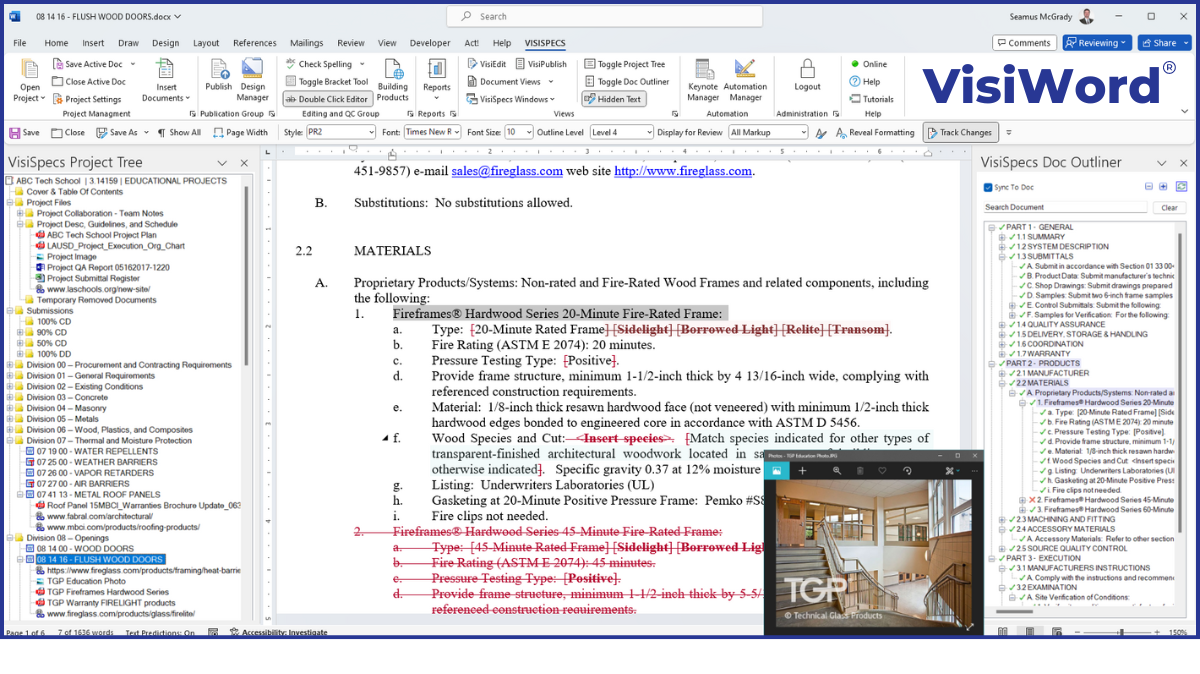This screenshot has width=1200, height=674.
Task: Switch to the VISISPECS ribbon tab
Action: [544, 43]
